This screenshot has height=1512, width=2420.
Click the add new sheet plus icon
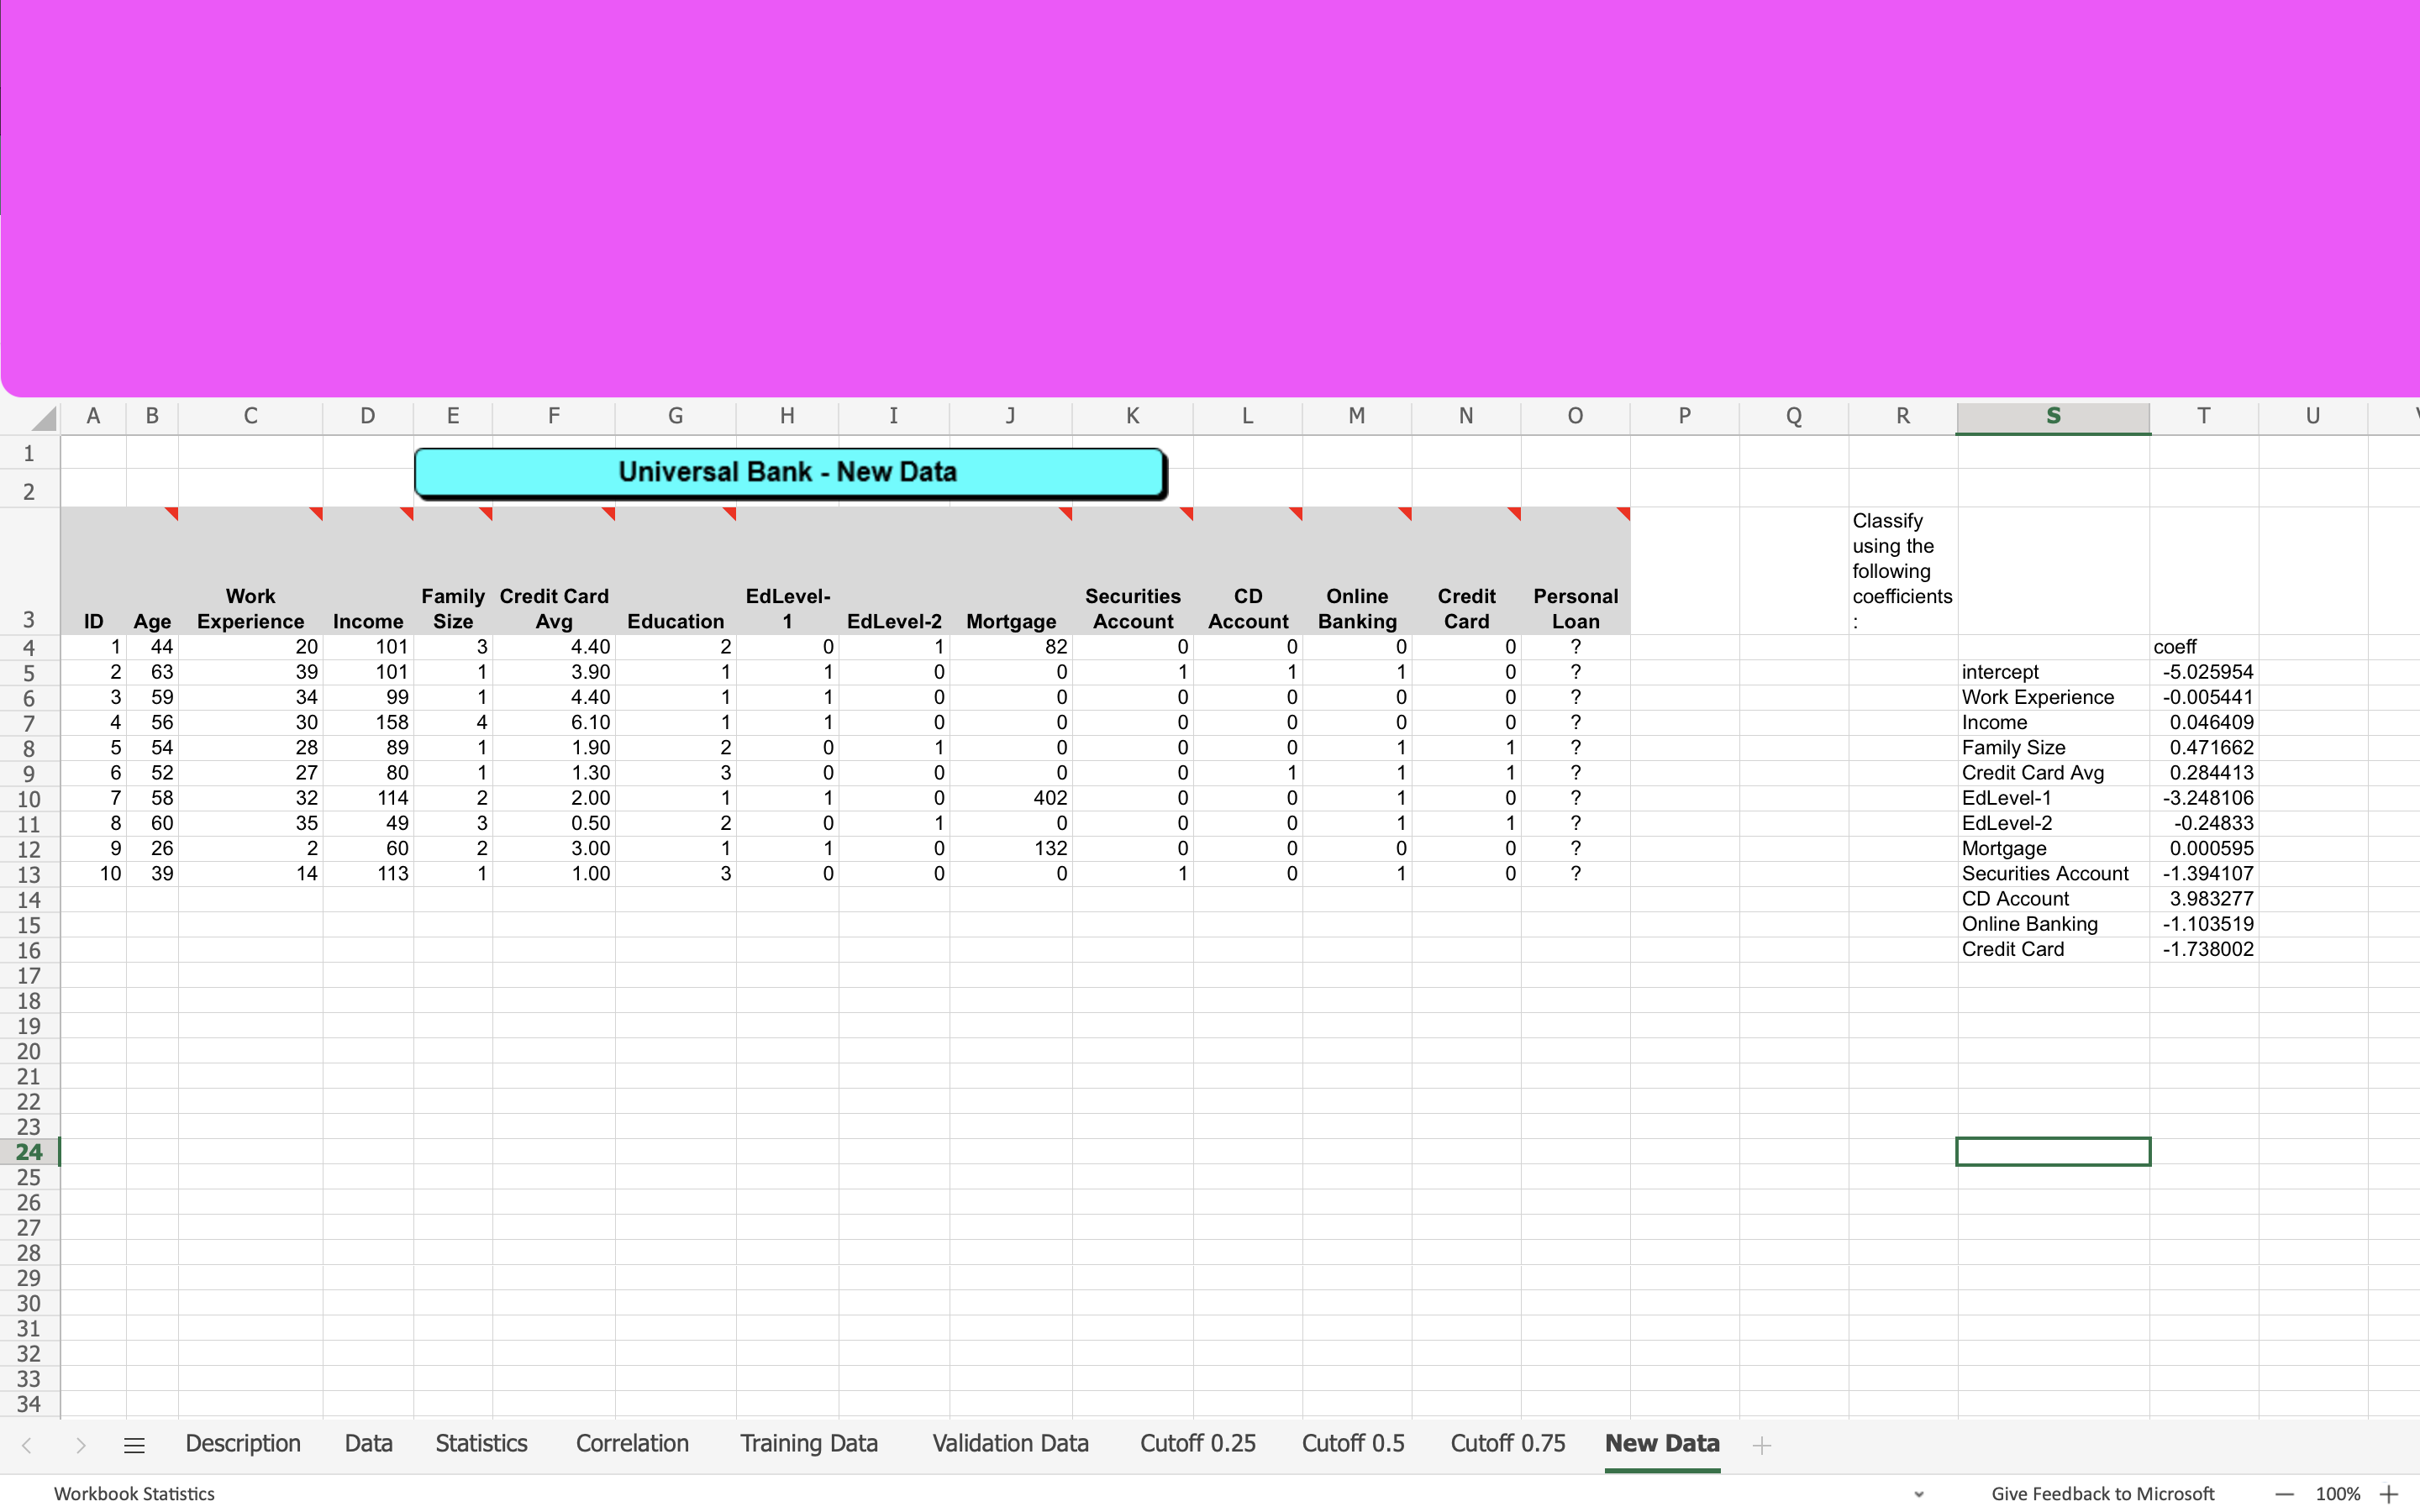(x=1761, y=1445)
